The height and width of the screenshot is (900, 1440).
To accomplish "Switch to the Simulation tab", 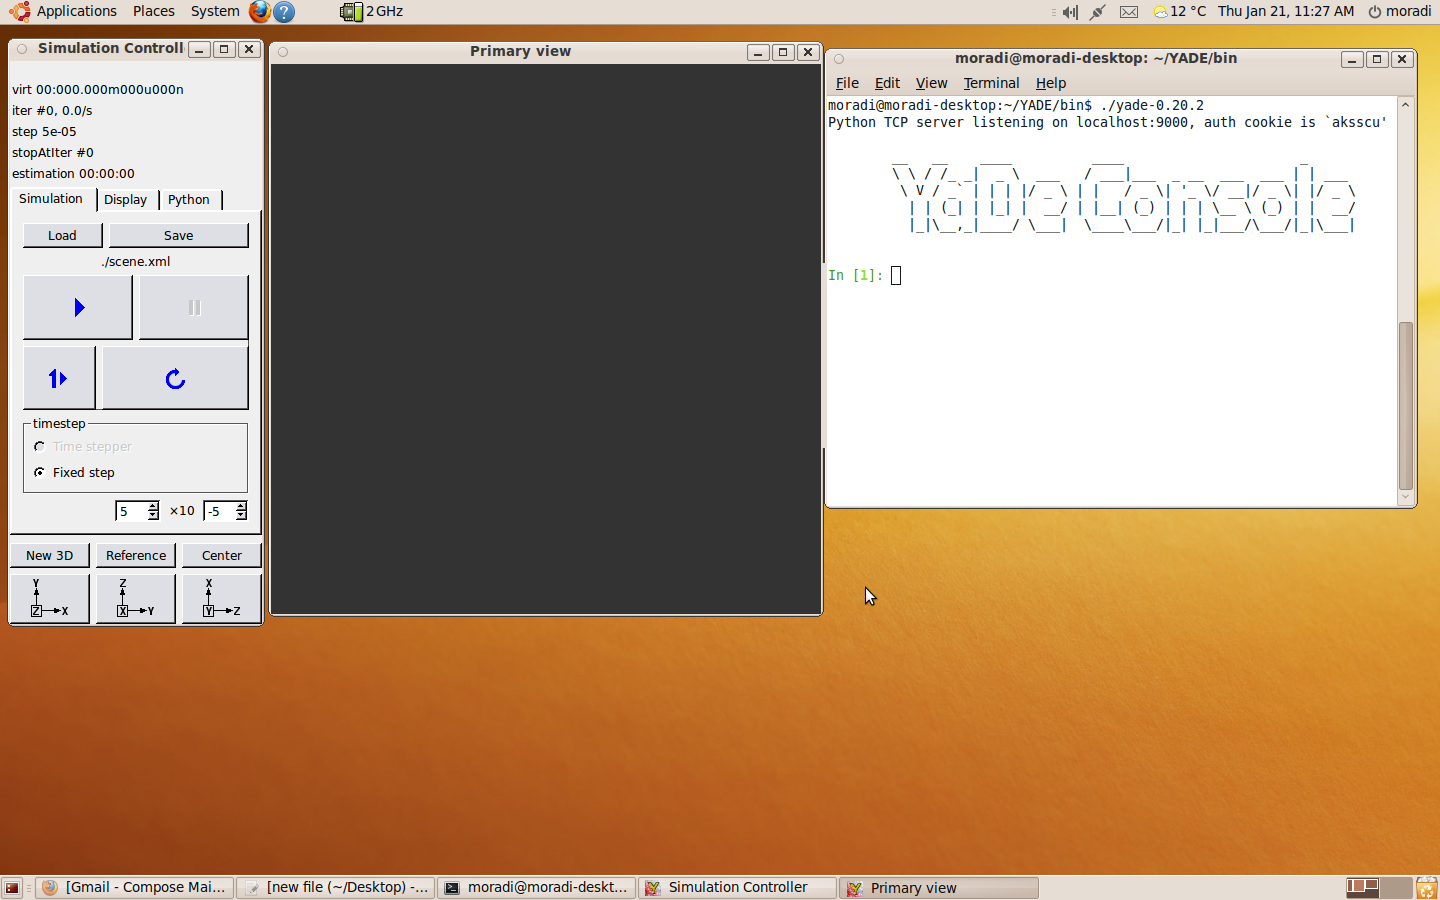I will tap(51, 199).
